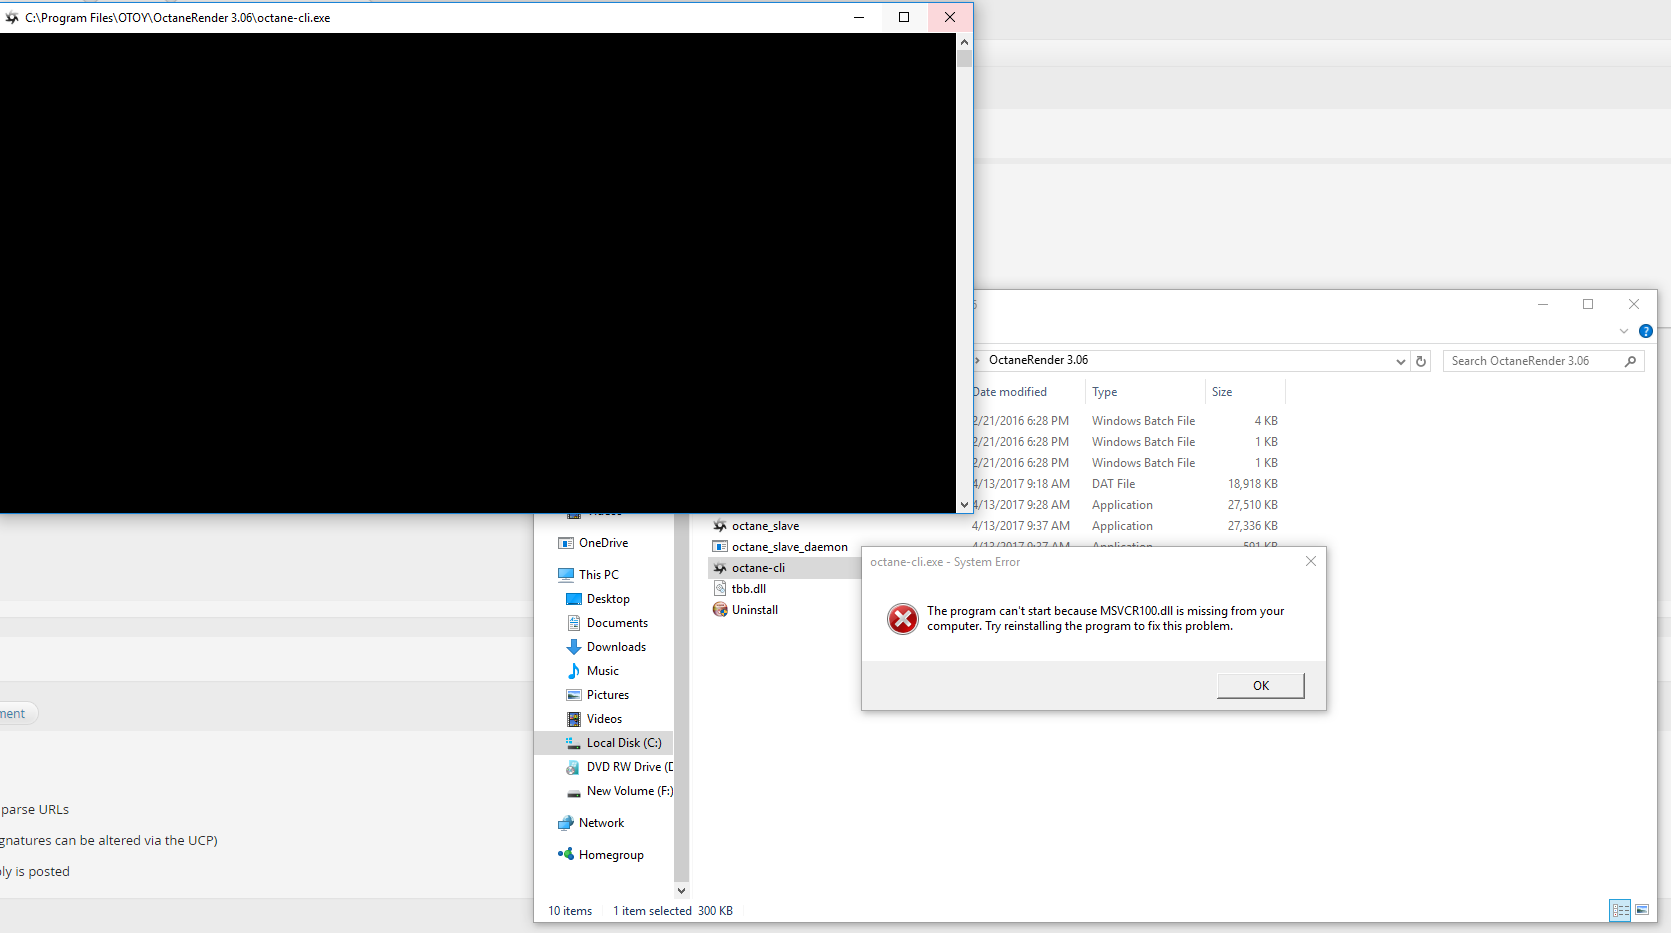Screen dimensions: 1671x933
Task: Click the '1 item selected 300 KB' status
Action: pyautogui.click(x=673, y=911)
